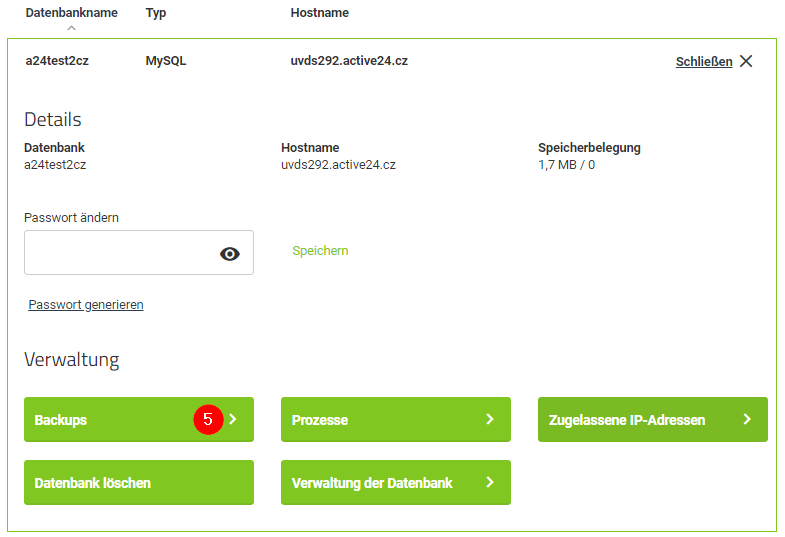Click the Datenbank löschen button
Image resolution: width=785 pixels, height=537 pixels.
point(138,482)
